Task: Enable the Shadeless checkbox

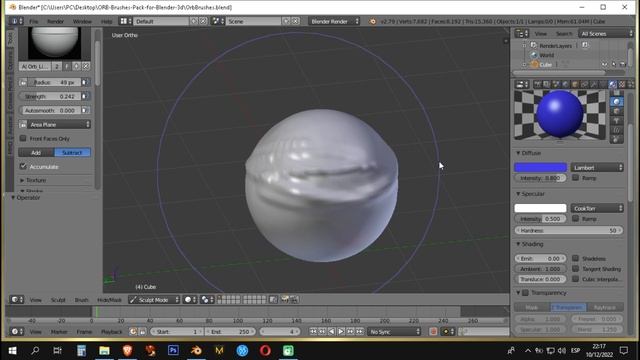Action: point(576,258)
